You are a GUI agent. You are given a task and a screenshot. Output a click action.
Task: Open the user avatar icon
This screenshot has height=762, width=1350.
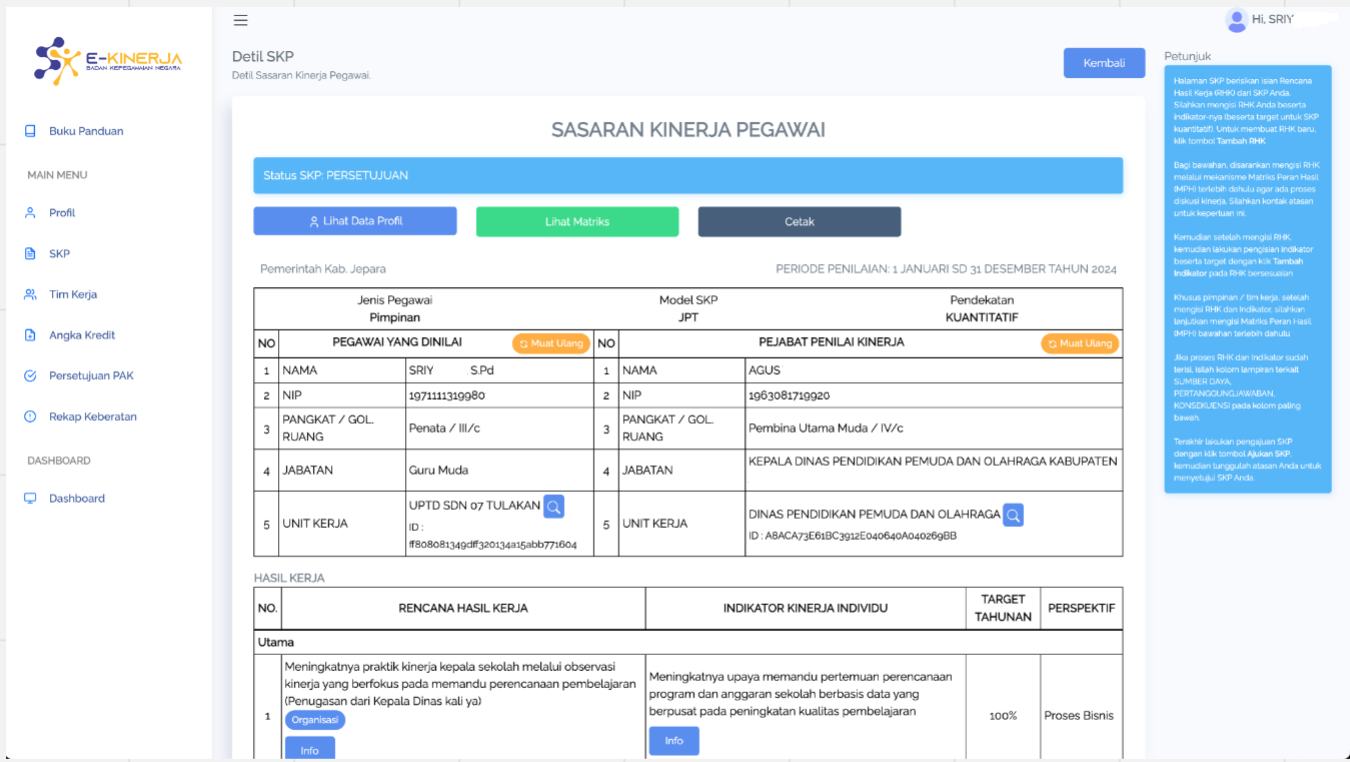coord(1236,20)
